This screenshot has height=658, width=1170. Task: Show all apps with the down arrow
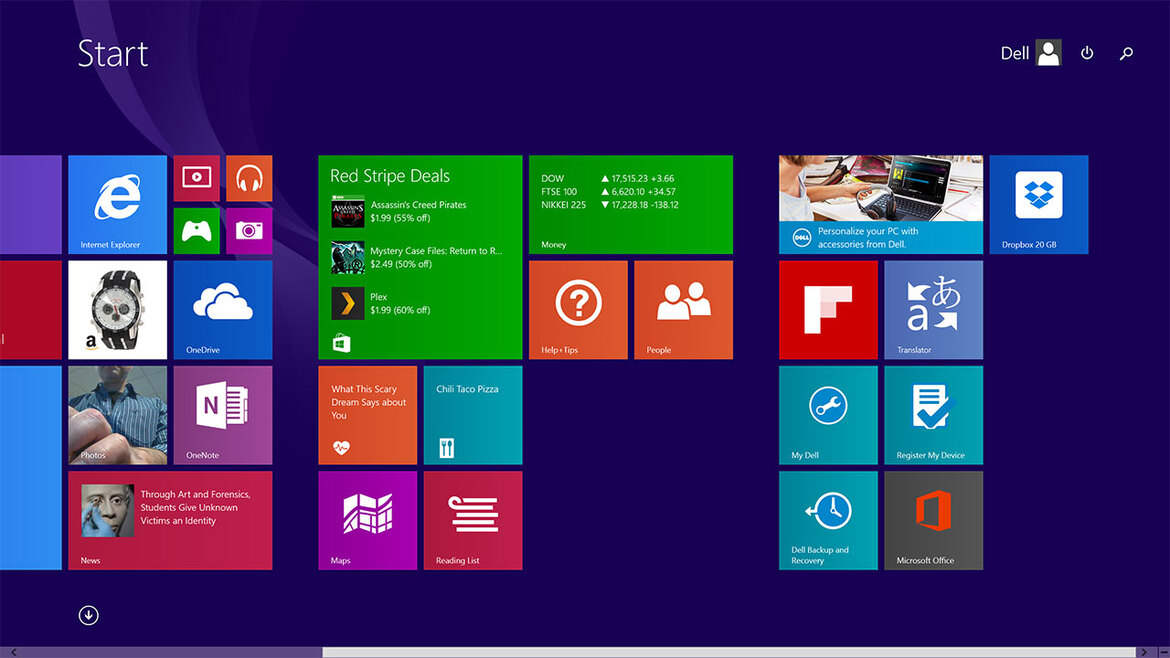point(88,615)
